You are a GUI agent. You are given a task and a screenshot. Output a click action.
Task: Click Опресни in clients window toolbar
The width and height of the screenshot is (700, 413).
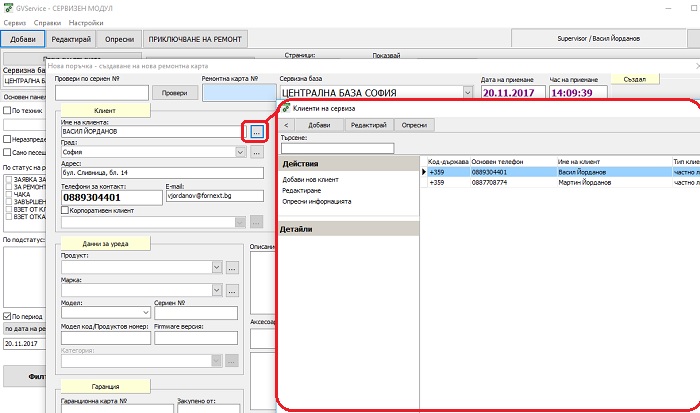(x=414, y=125)
